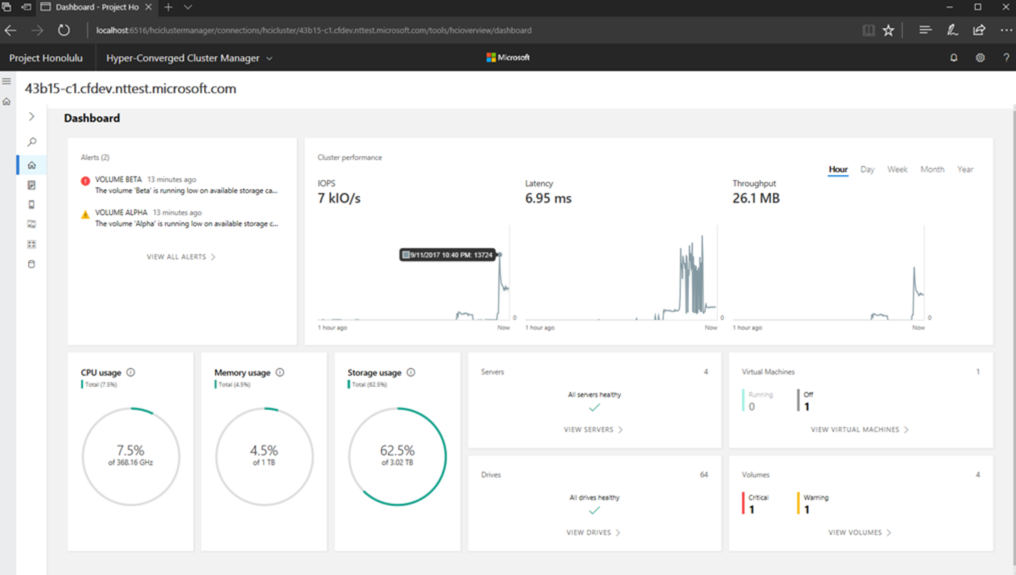Open the servers tool icon in sidebar
This screenshot has width=1016, height=575.
(31, 205)
